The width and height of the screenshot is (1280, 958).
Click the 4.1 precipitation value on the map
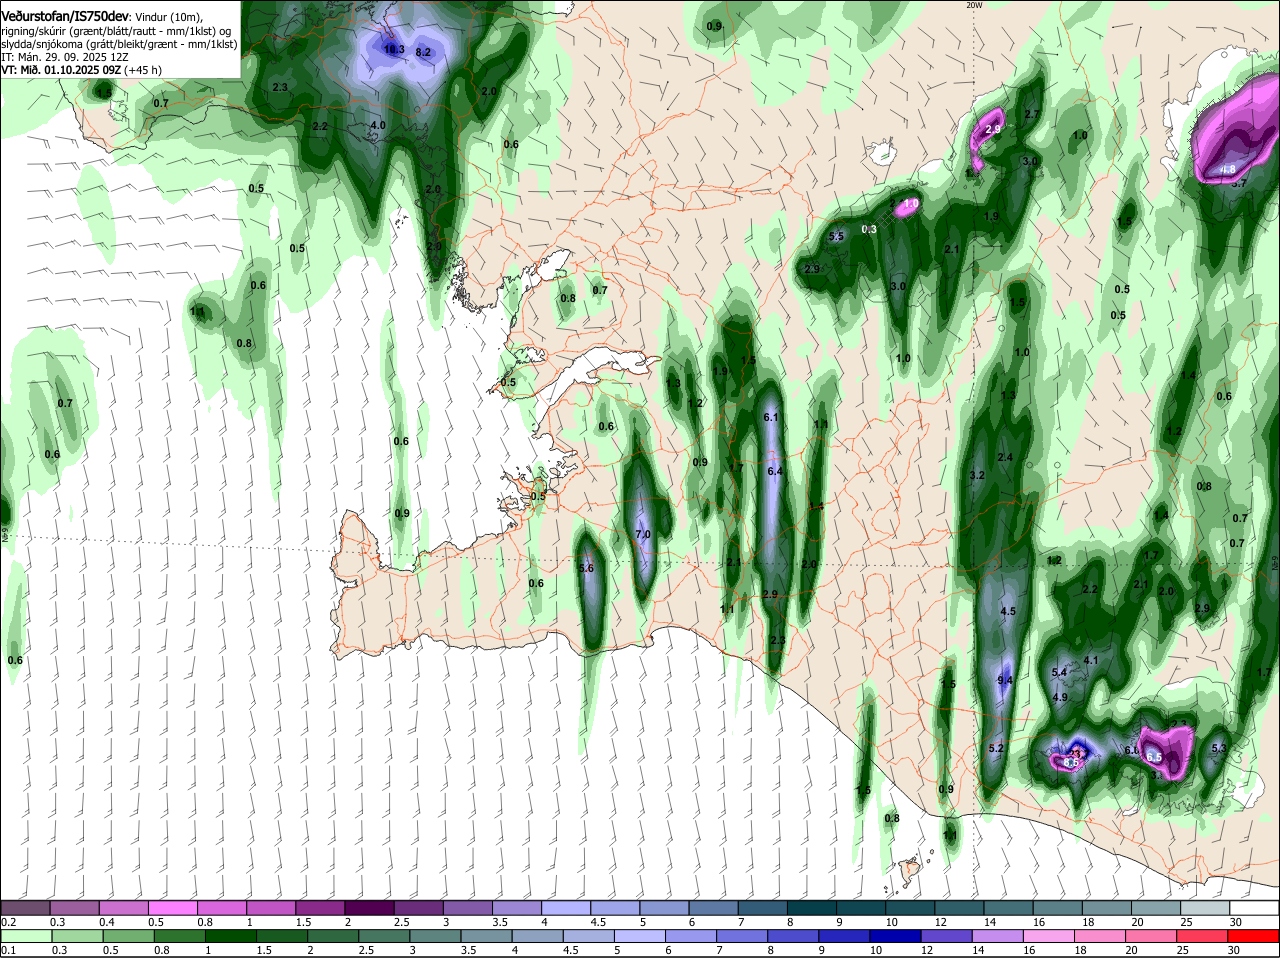(1091, 660)
